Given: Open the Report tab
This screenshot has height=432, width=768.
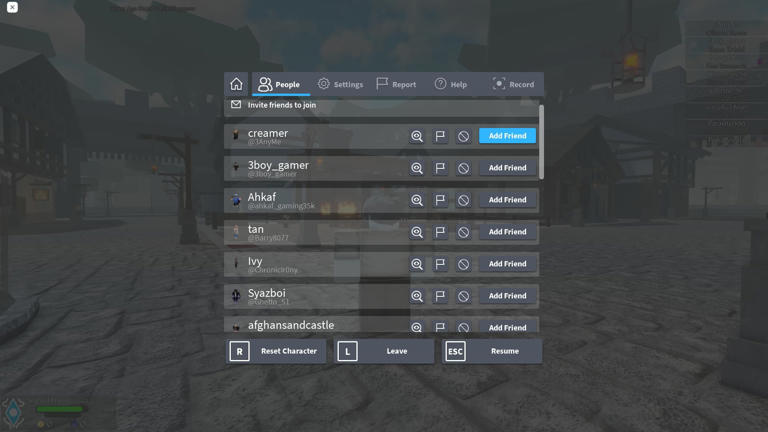Looking at the screenshot, I should click(396, 84).
